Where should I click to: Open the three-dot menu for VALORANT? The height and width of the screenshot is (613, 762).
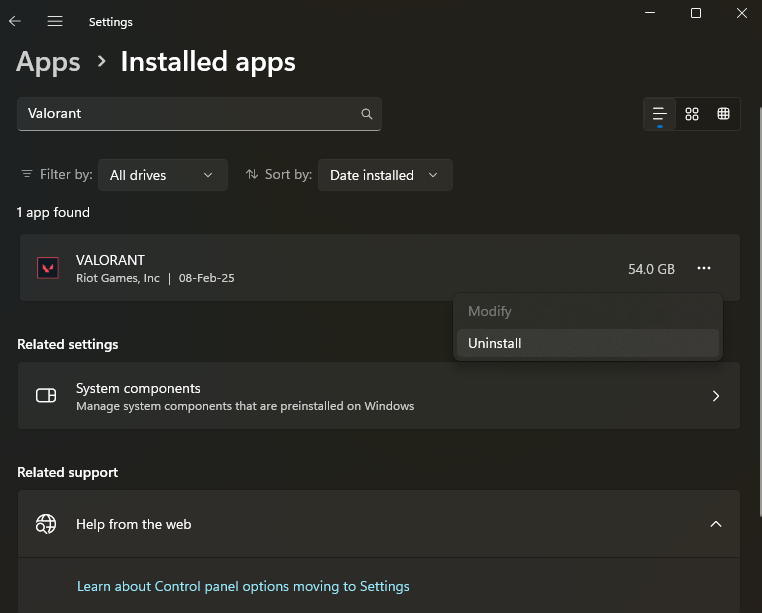pos(704,268)
